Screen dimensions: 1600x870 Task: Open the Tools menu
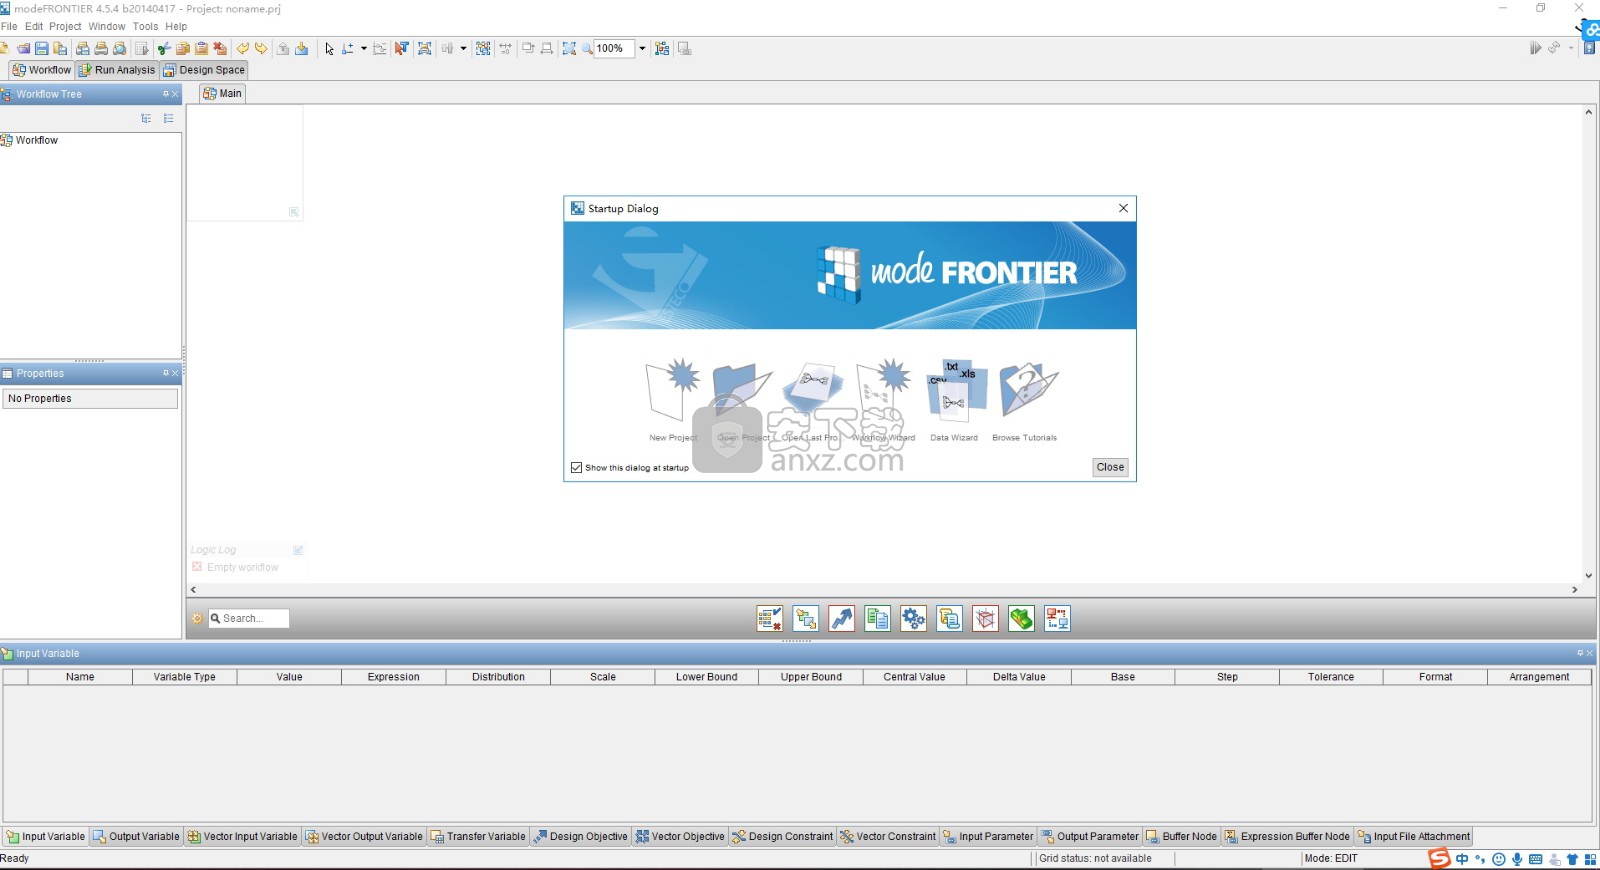[145, 26]
